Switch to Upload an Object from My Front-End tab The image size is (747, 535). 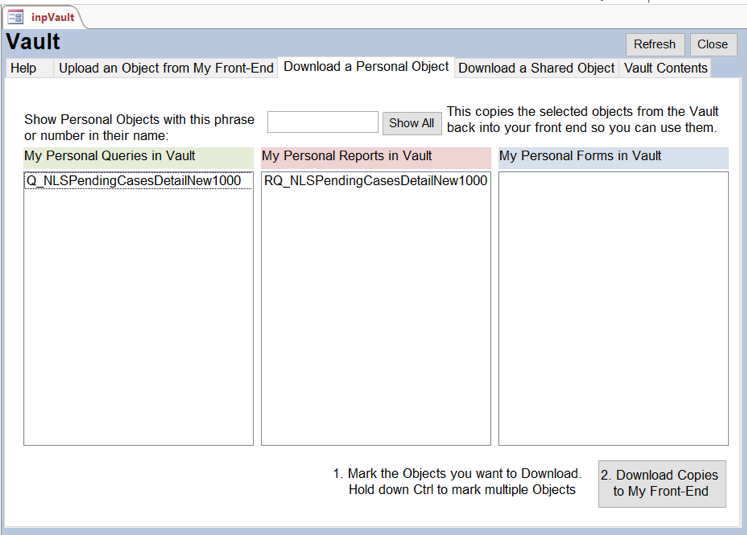pyautogui.click(x=166, y=68)
